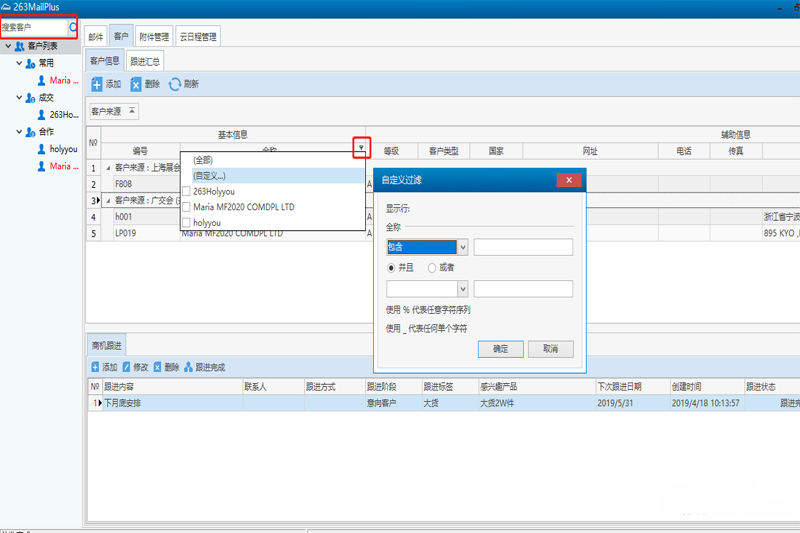This screenshot has height=533, width=800.
Task: Check the Maria MF2020 COMDPL LTD checkbox
Action: (187, 207)
